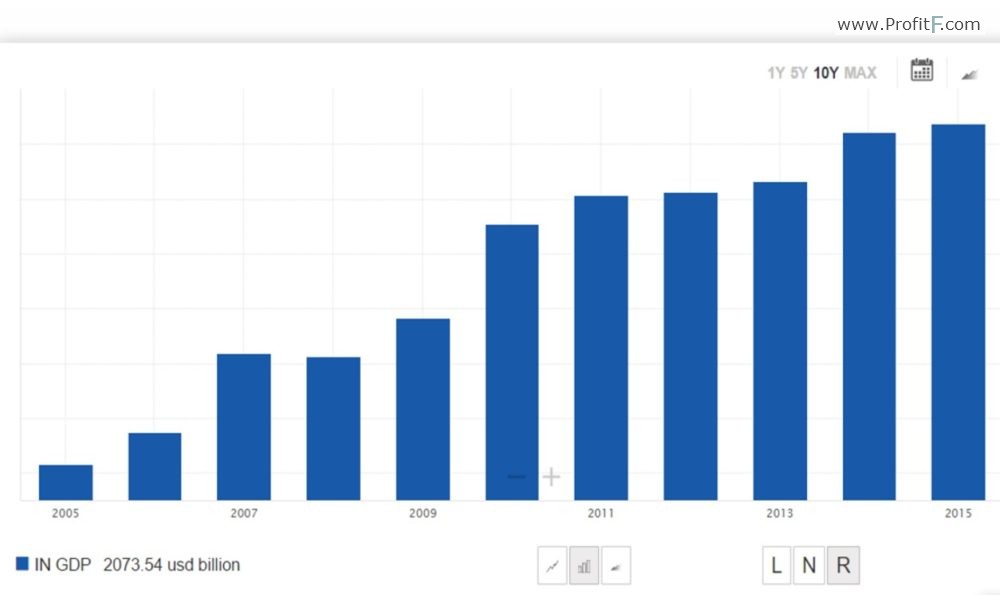The width and height of the screenshot is (1000, 595).
Task: Switch to line chart view
Action: [x=552, y=565]
